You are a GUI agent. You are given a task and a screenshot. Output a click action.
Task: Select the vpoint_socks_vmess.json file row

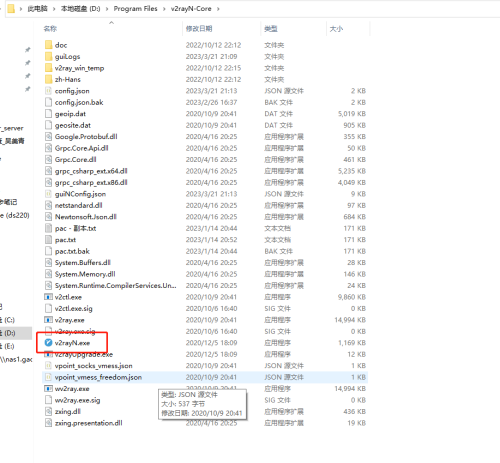pos(205,366)
